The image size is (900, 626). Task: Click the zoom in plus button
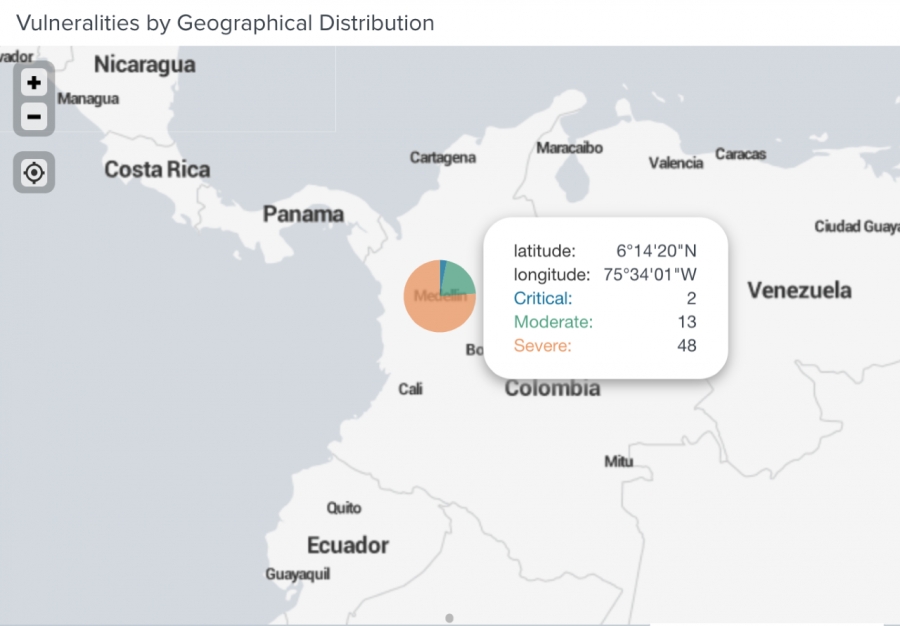click(34, 83)
